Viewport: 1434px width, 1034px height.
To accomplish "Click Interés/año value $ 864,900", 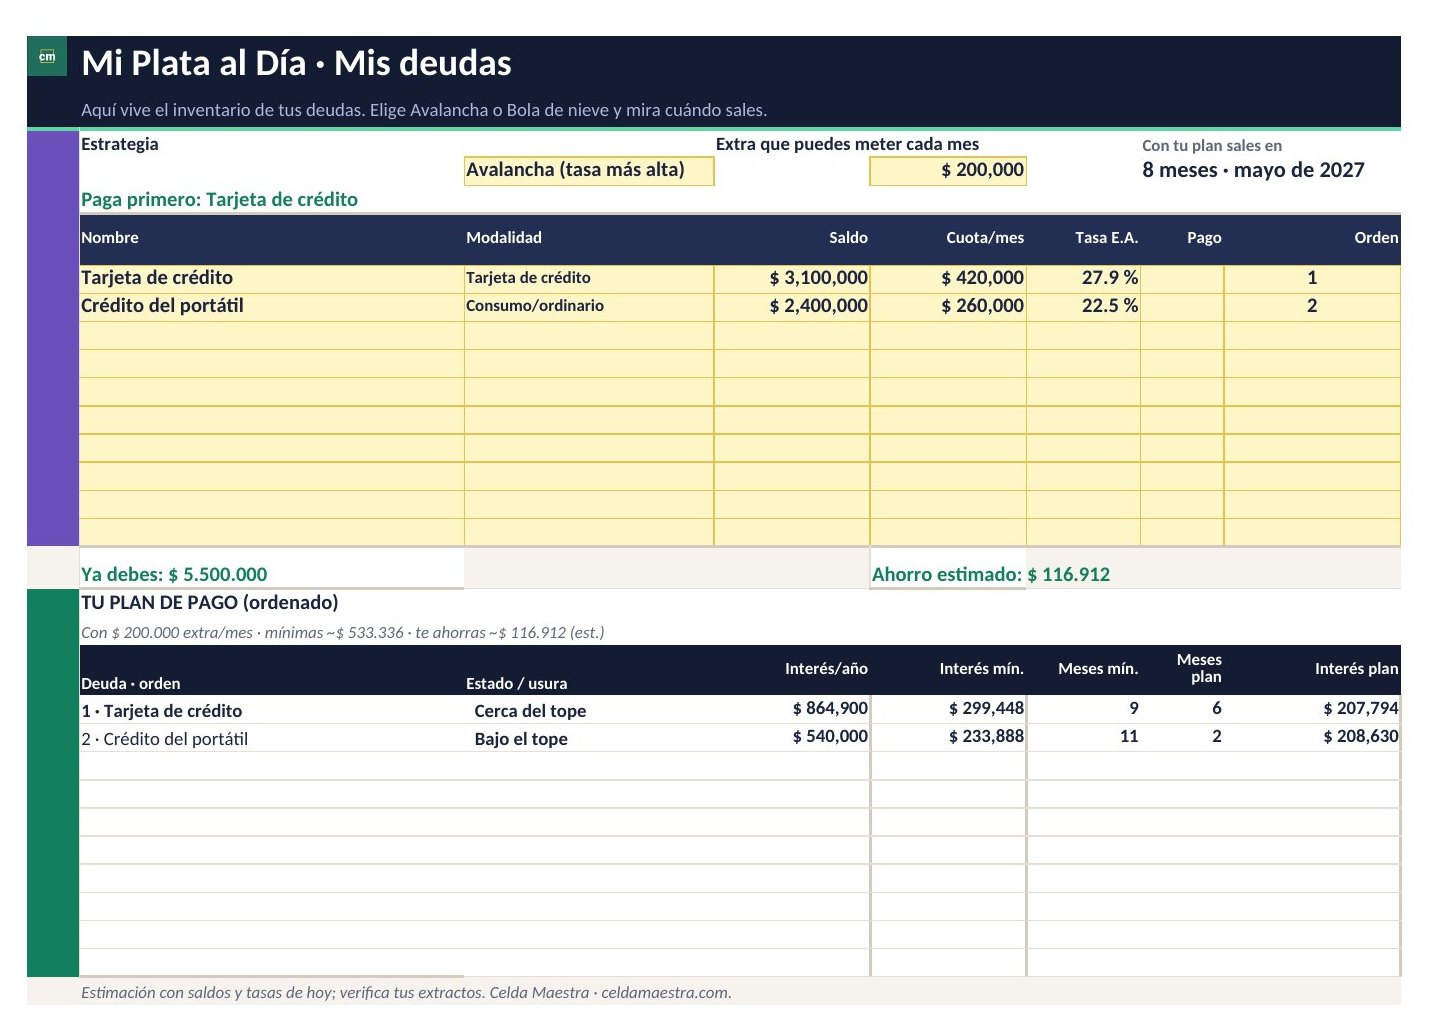I will pos(830,708).
